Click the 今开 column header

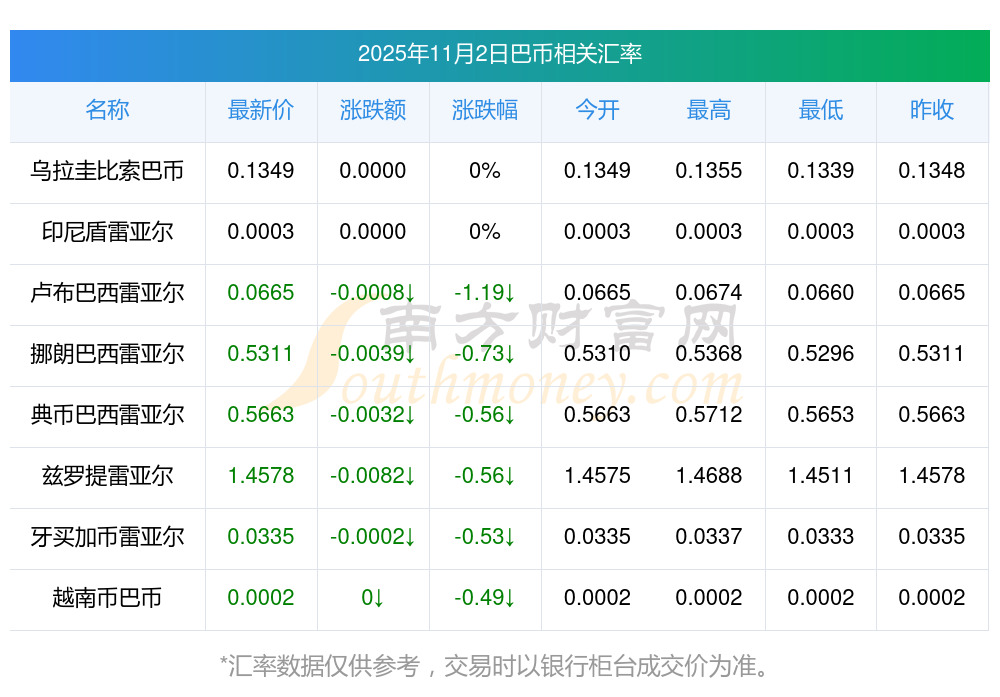click(597, 110)
